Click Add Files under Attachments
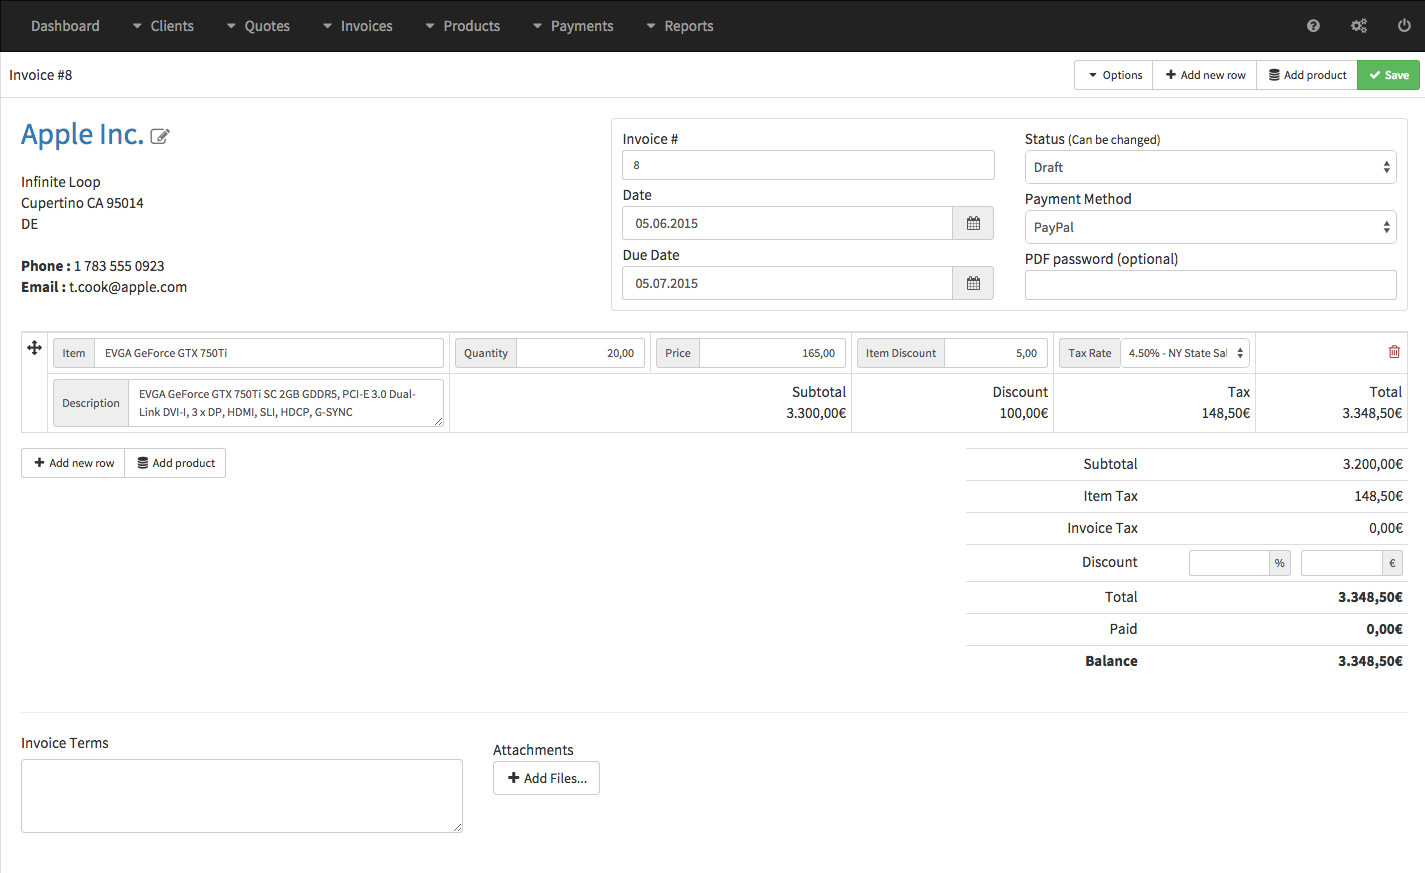 [x=546, y=778]
